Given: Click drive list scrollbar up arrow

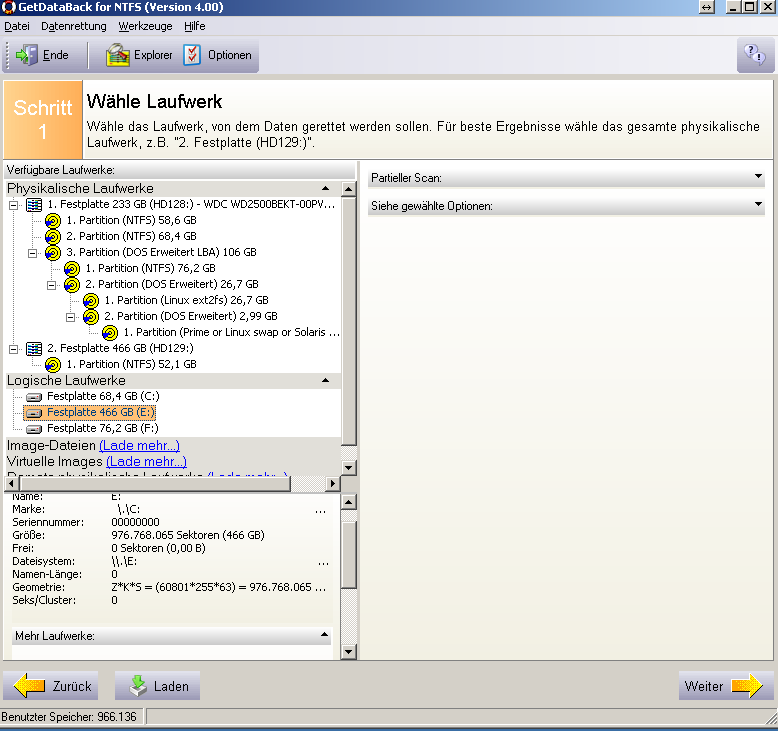Looking at the screenshot, I should [x=349, y=189].
